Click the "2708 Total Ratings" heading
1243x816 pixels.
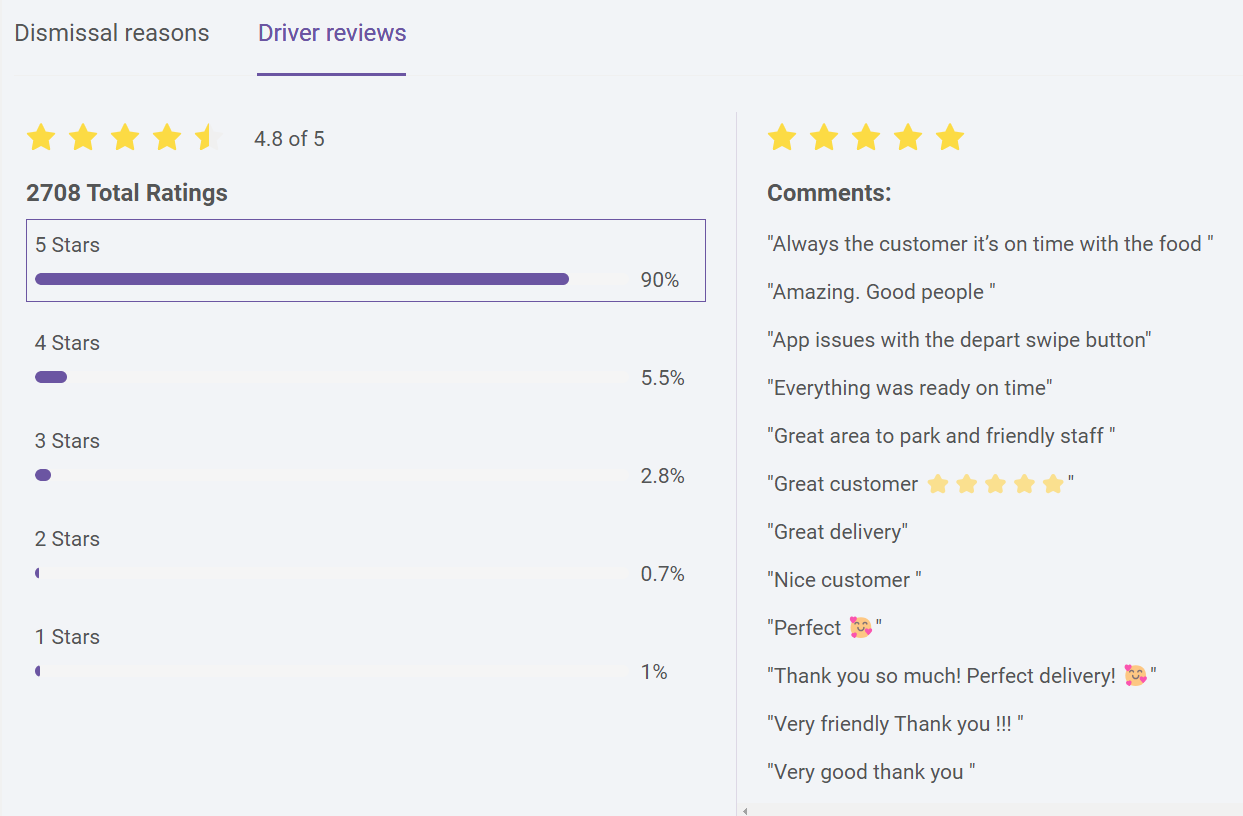pyautogui.click(x=127, y=193)
